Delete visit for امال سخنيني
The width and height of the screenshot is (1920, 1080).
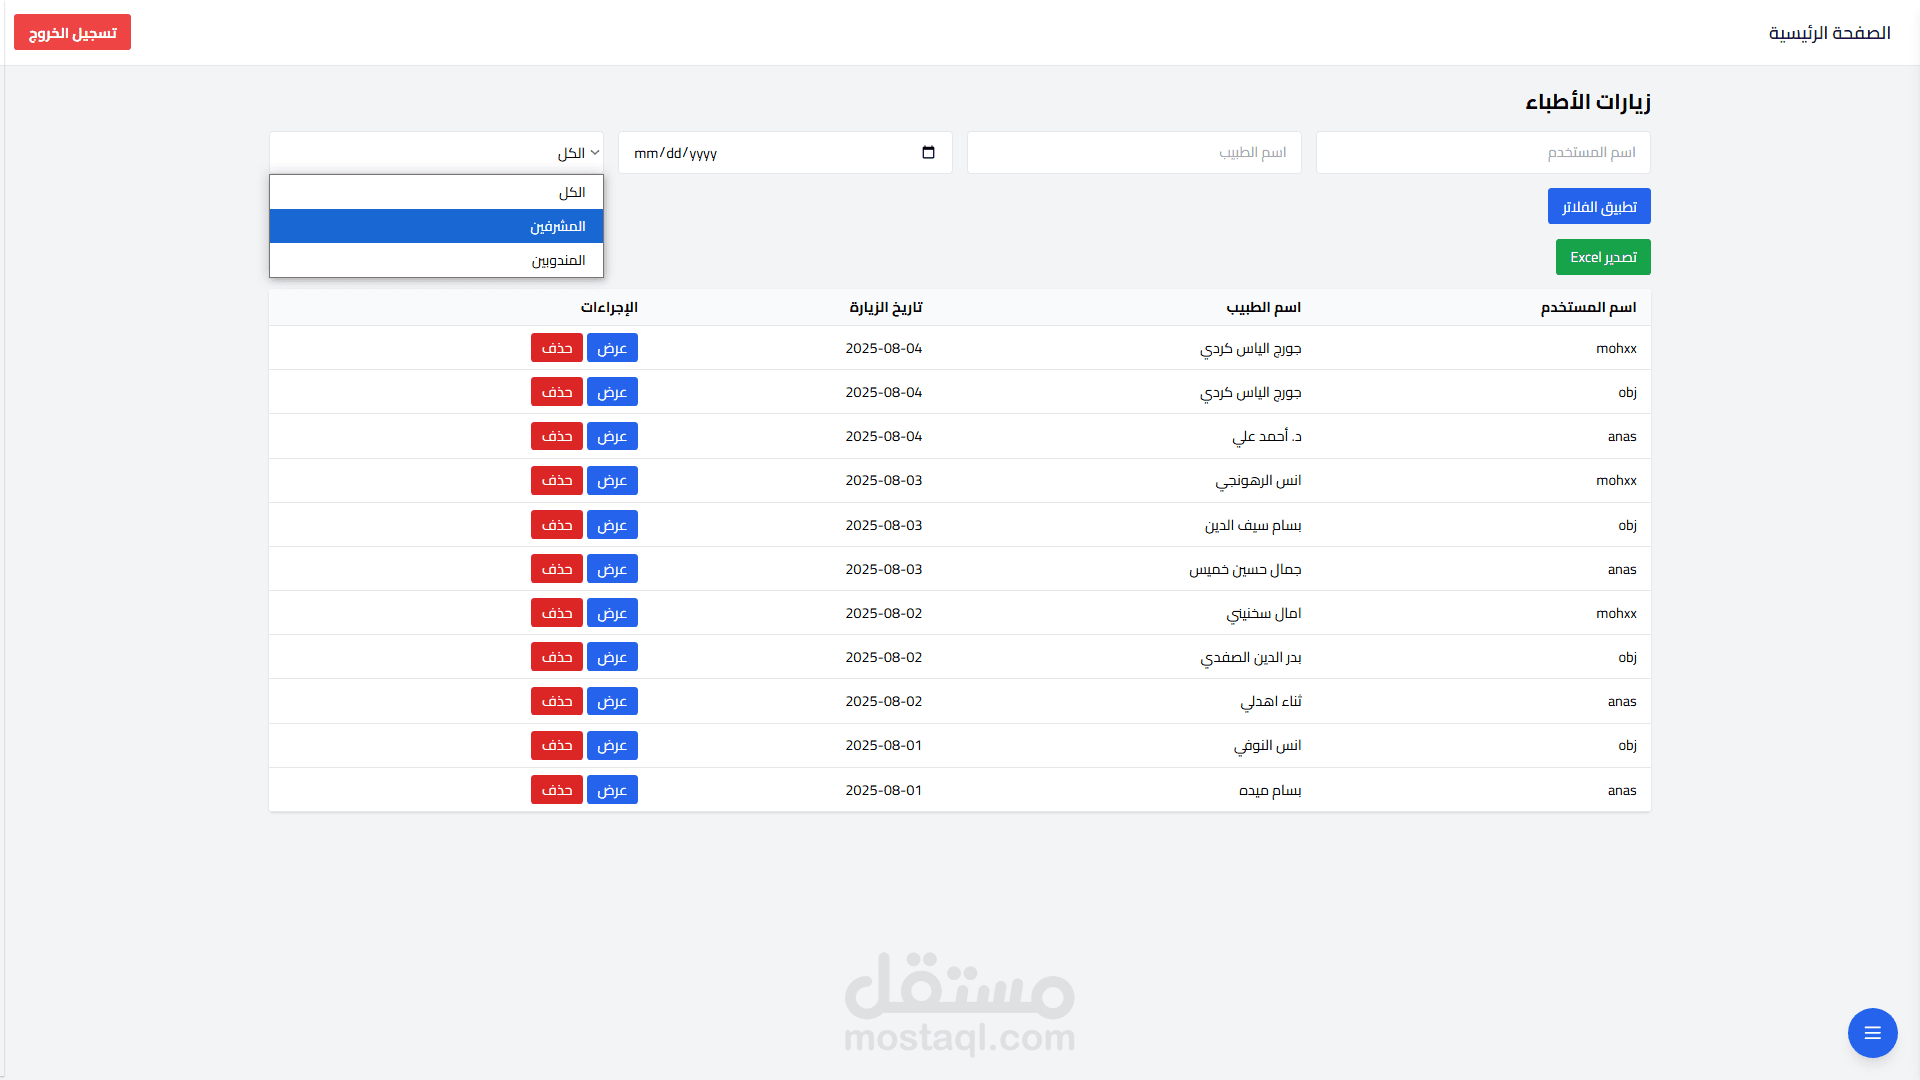click(x=557, y=613)
